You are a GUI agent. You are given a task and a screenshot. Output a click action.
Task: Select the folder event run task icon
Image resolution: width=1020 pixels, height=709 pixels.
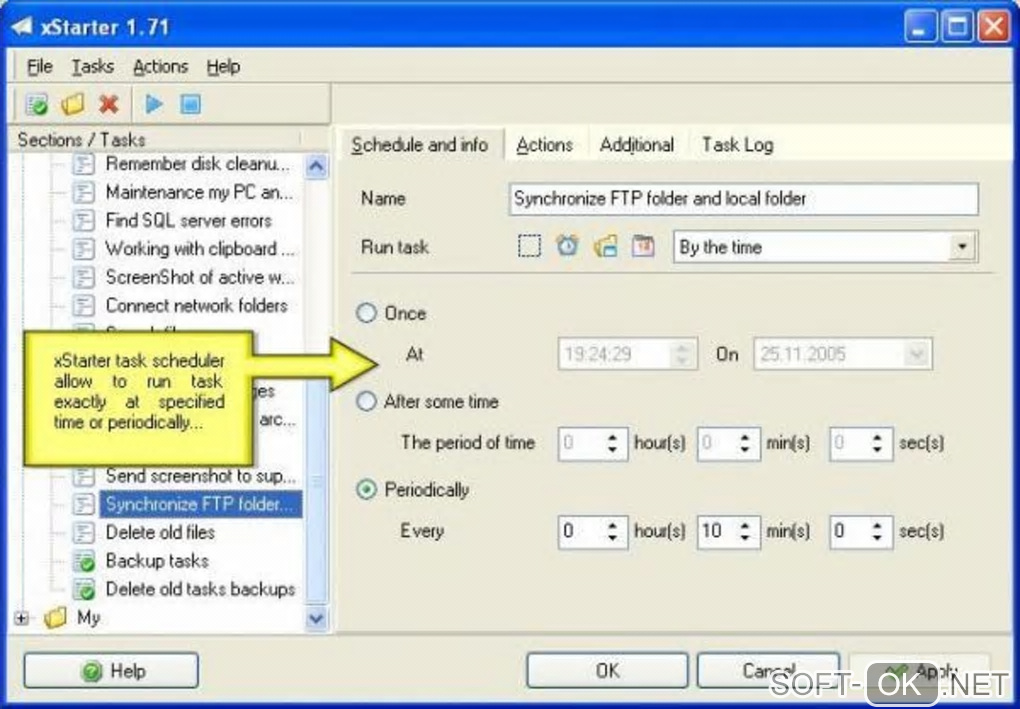coord(606,247)
